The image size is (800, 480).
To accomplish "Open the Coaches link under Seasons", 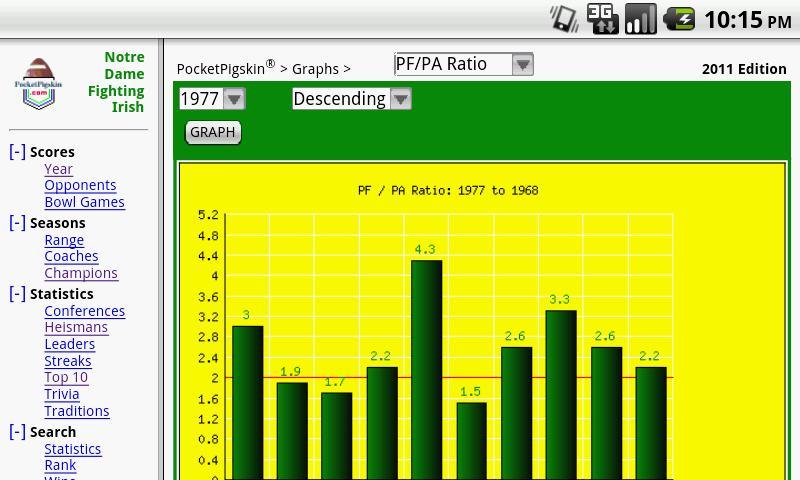I will pyautogui.click(x=71, y=256).
